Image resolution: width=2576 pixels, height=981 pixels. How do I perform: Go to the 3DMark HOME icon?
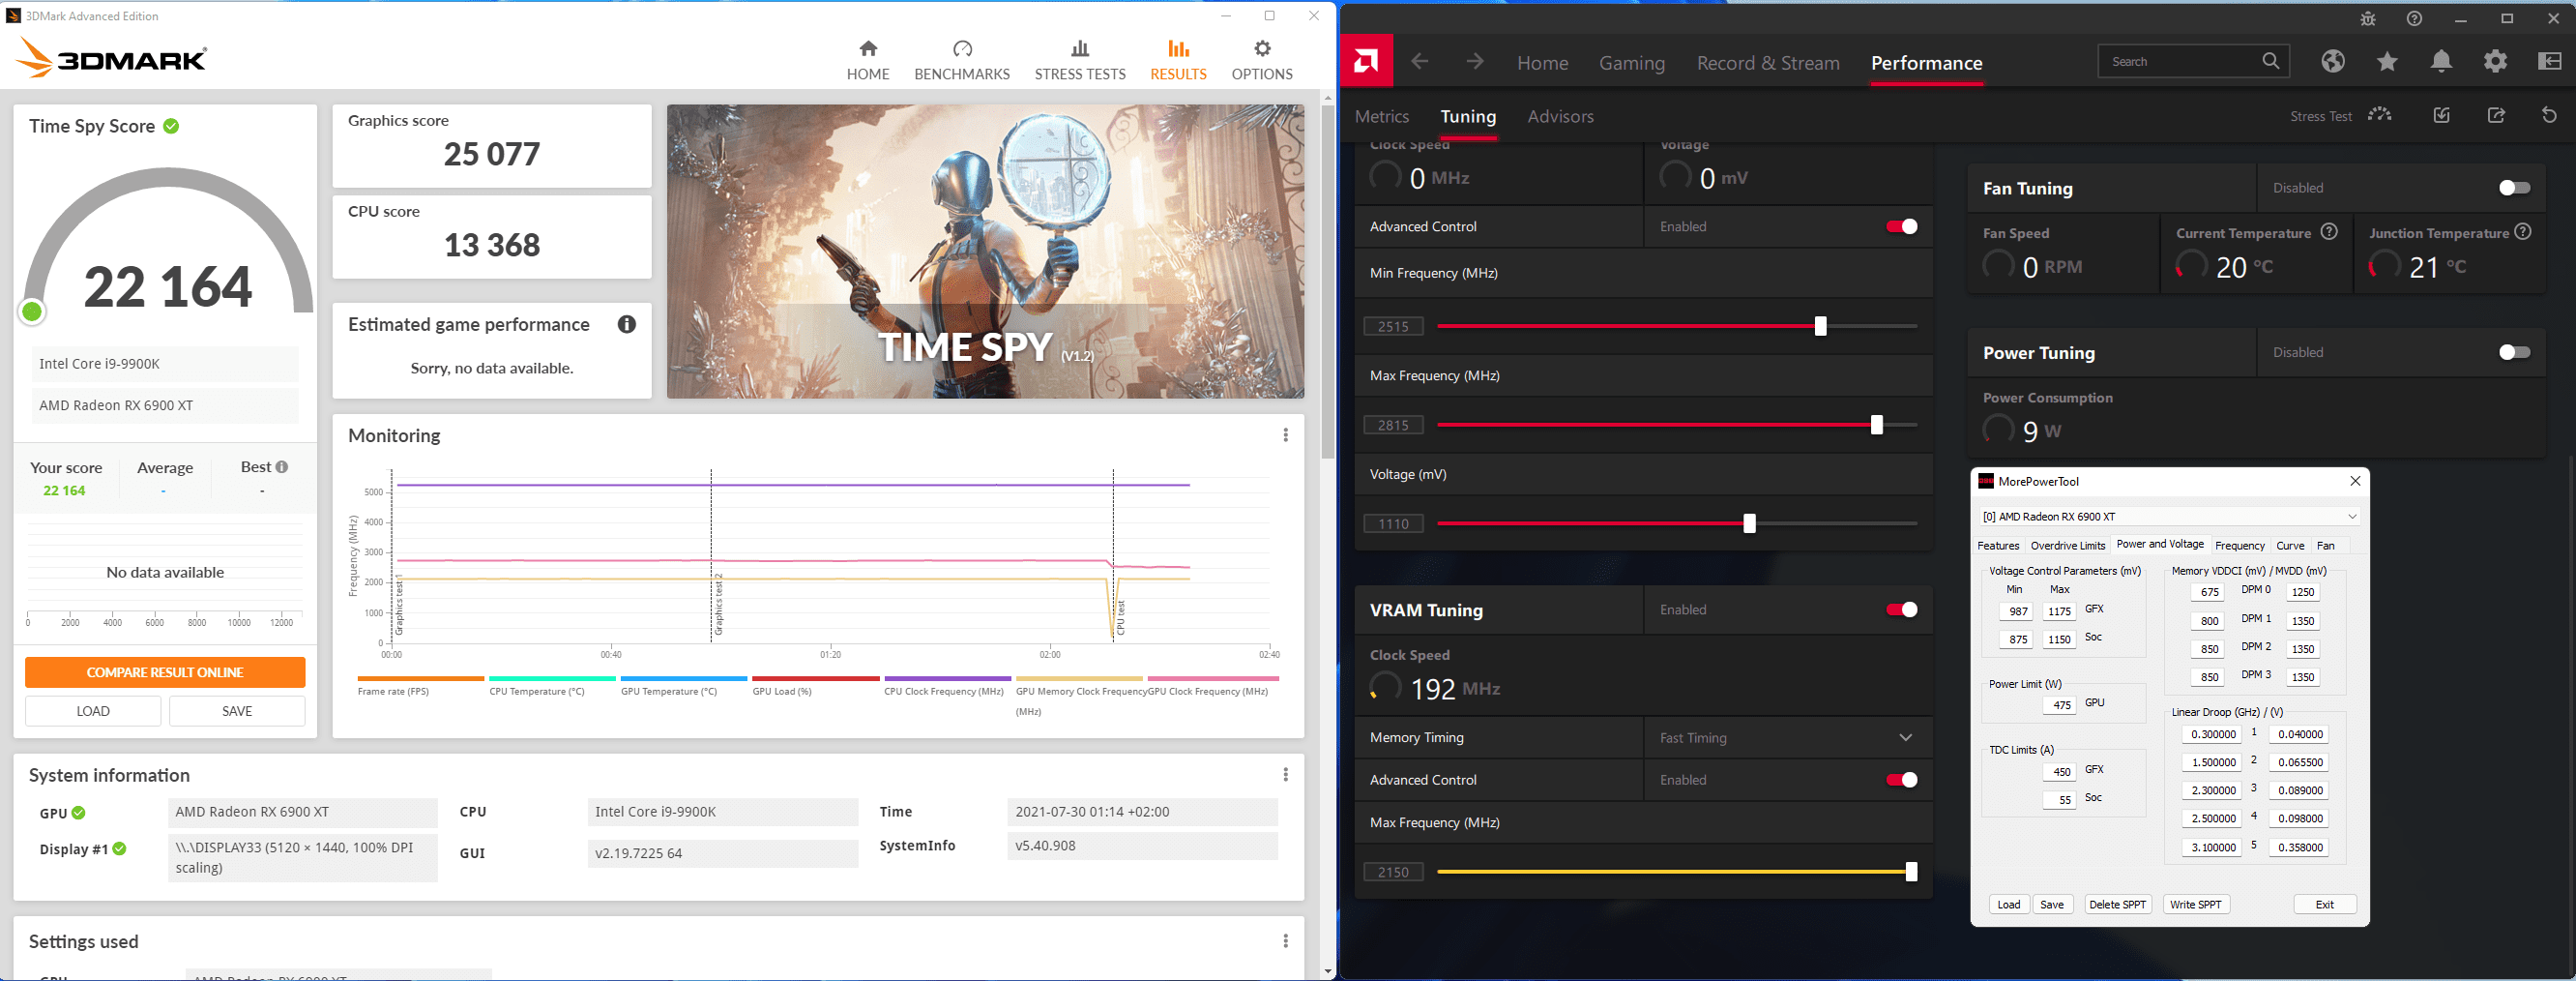(868, 48)
